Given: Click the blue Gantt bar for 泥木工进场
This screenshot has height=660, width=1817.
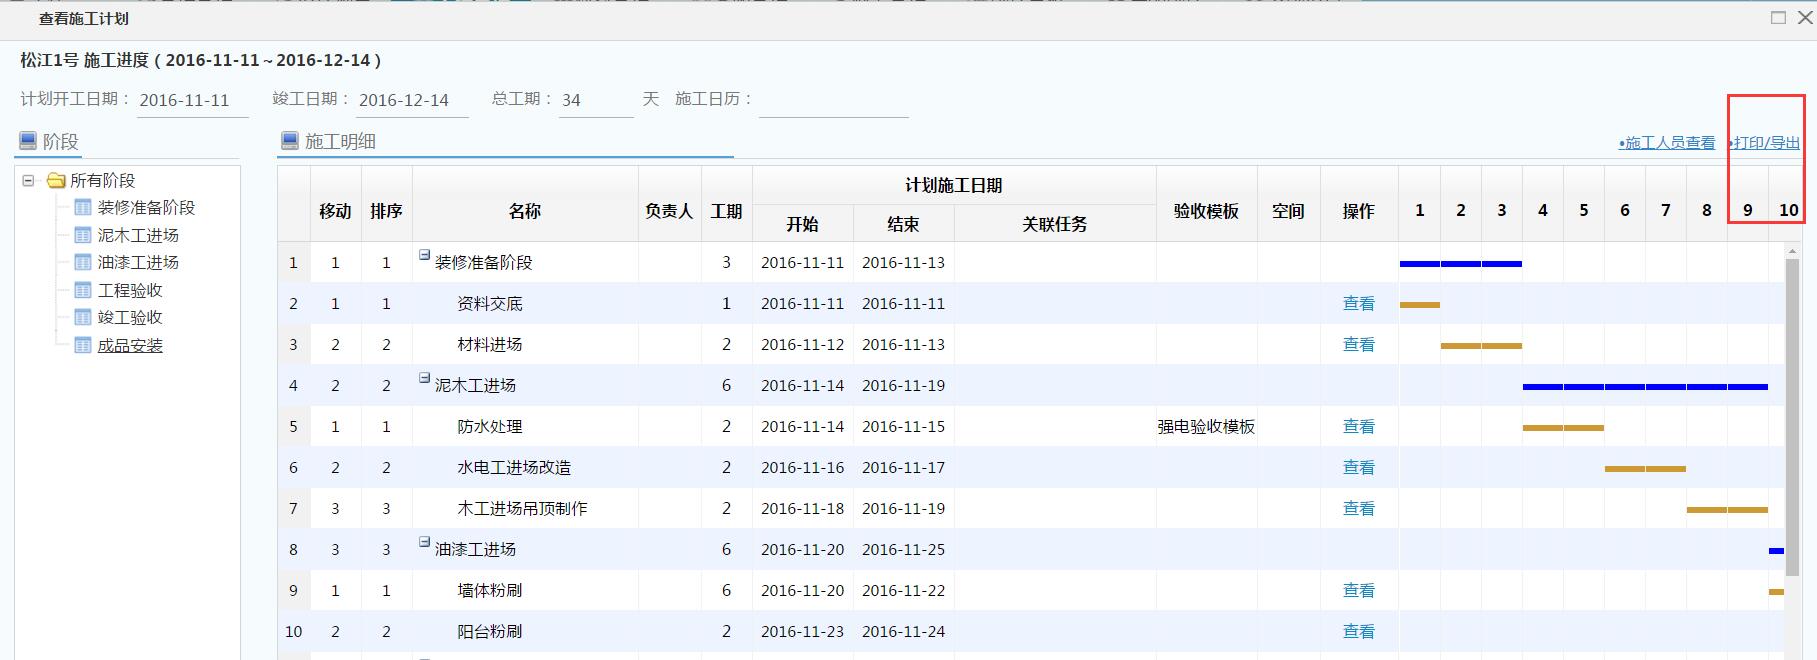Looking at the screenshot, I should (1645, 387).
